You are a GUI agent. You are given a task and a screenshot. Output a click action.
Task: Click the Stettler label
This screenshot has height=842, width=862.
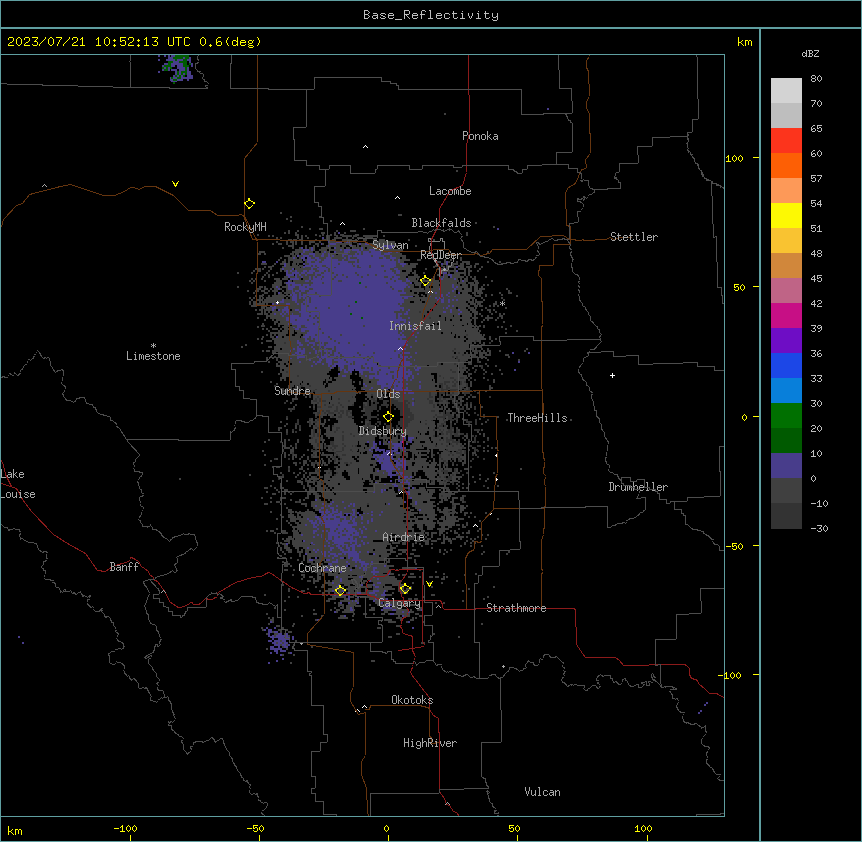click(634, 237)
